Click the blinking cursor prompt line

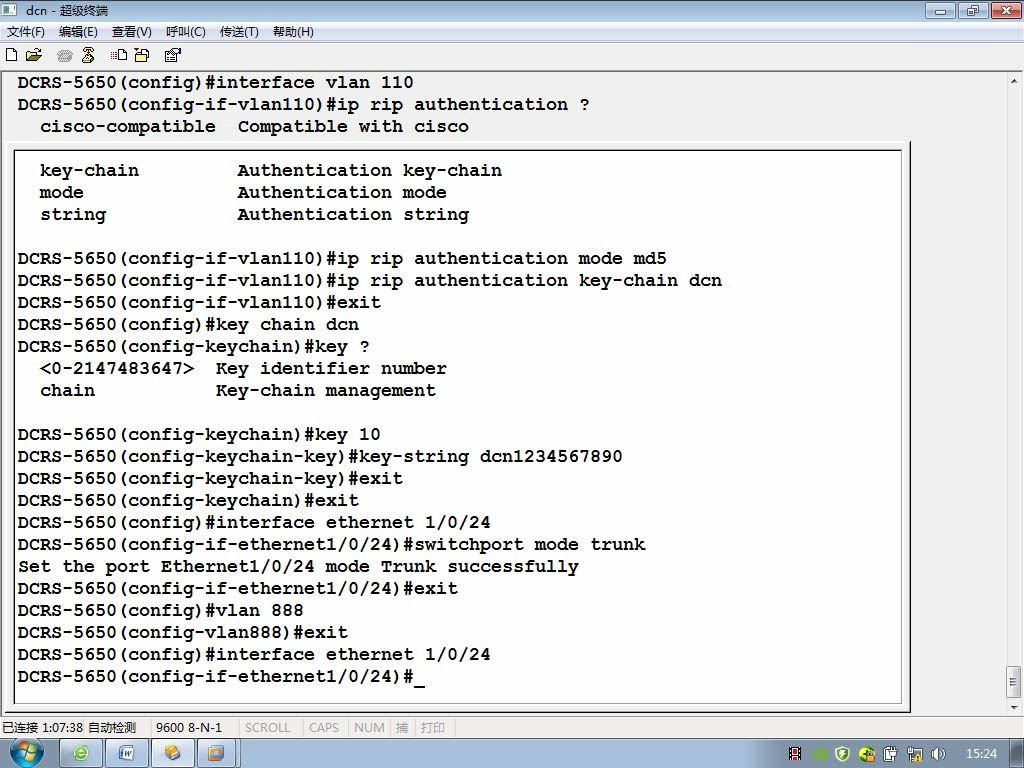pyautogui.click(x=221, y=676)
